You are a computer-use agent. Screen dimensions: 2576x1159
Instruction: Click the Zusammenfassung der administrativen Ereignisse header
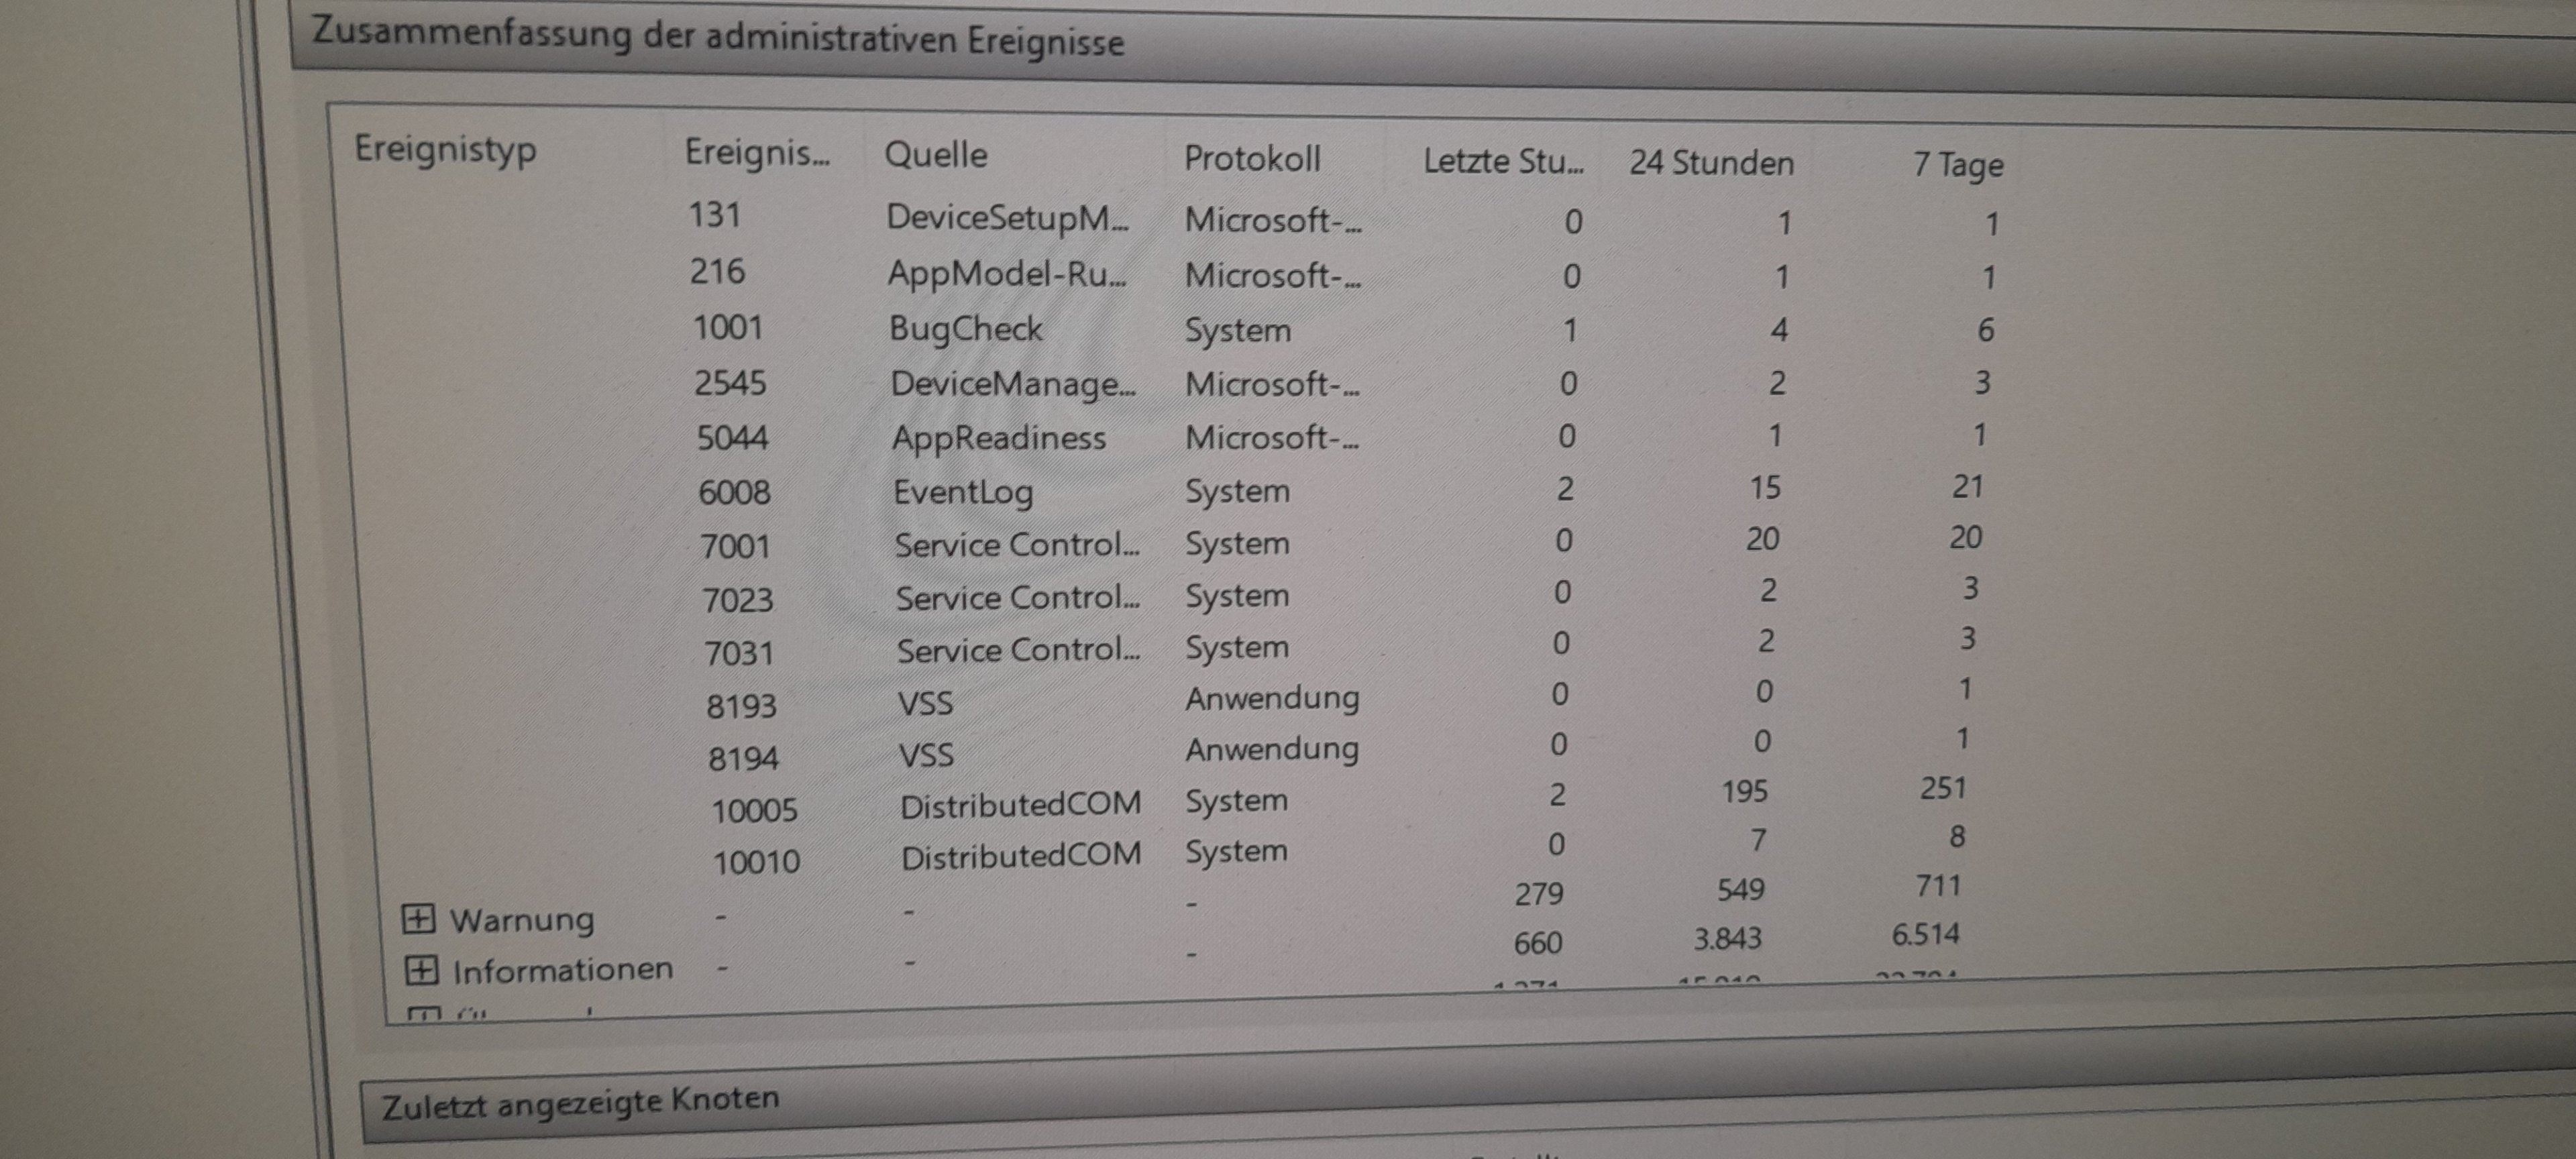pos(718,38)
